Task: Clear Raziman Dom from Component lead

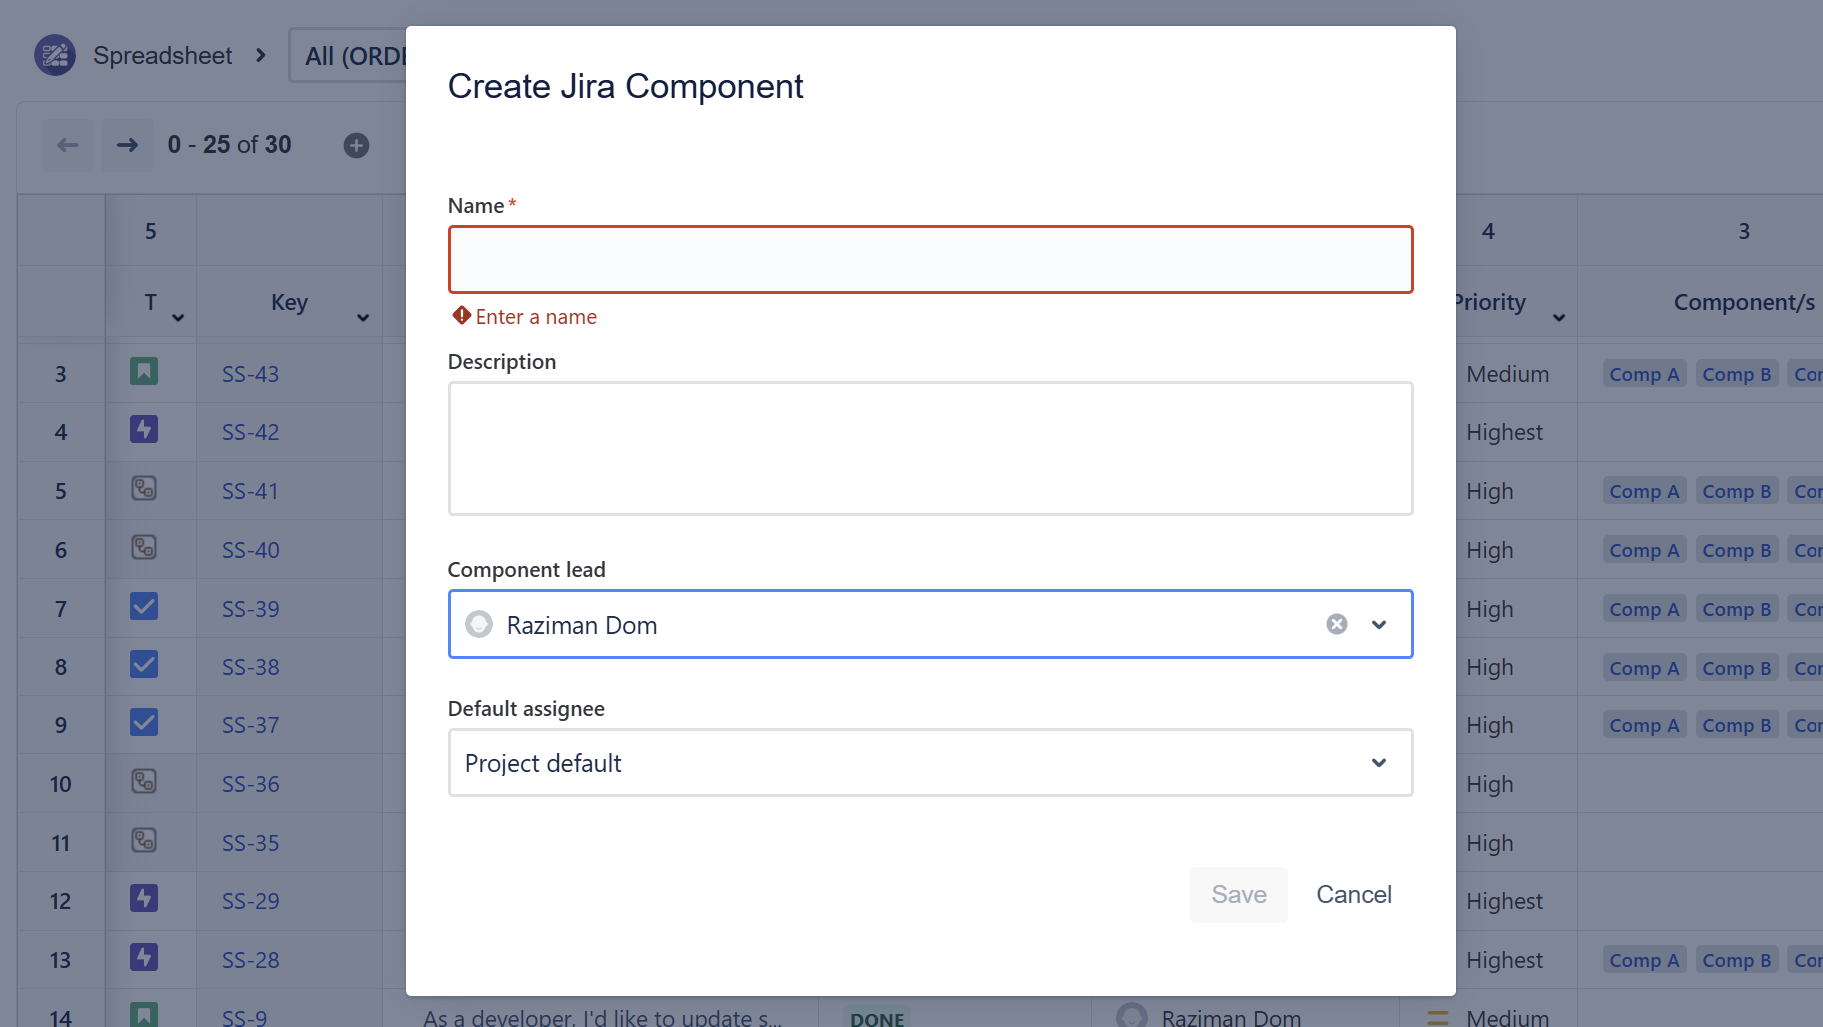Action: click(x=1336, y=624)
